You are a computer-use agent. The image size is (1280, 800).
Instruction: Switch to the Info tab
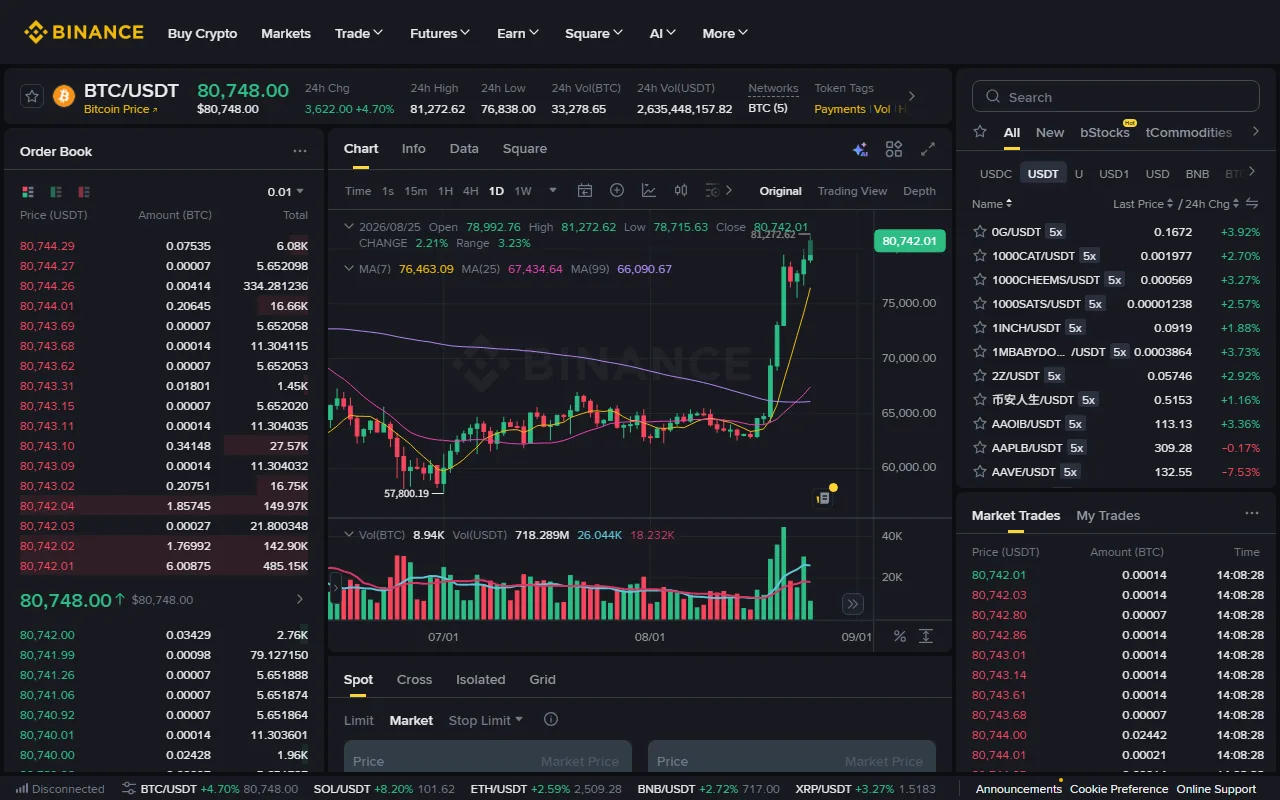point(414,148)
